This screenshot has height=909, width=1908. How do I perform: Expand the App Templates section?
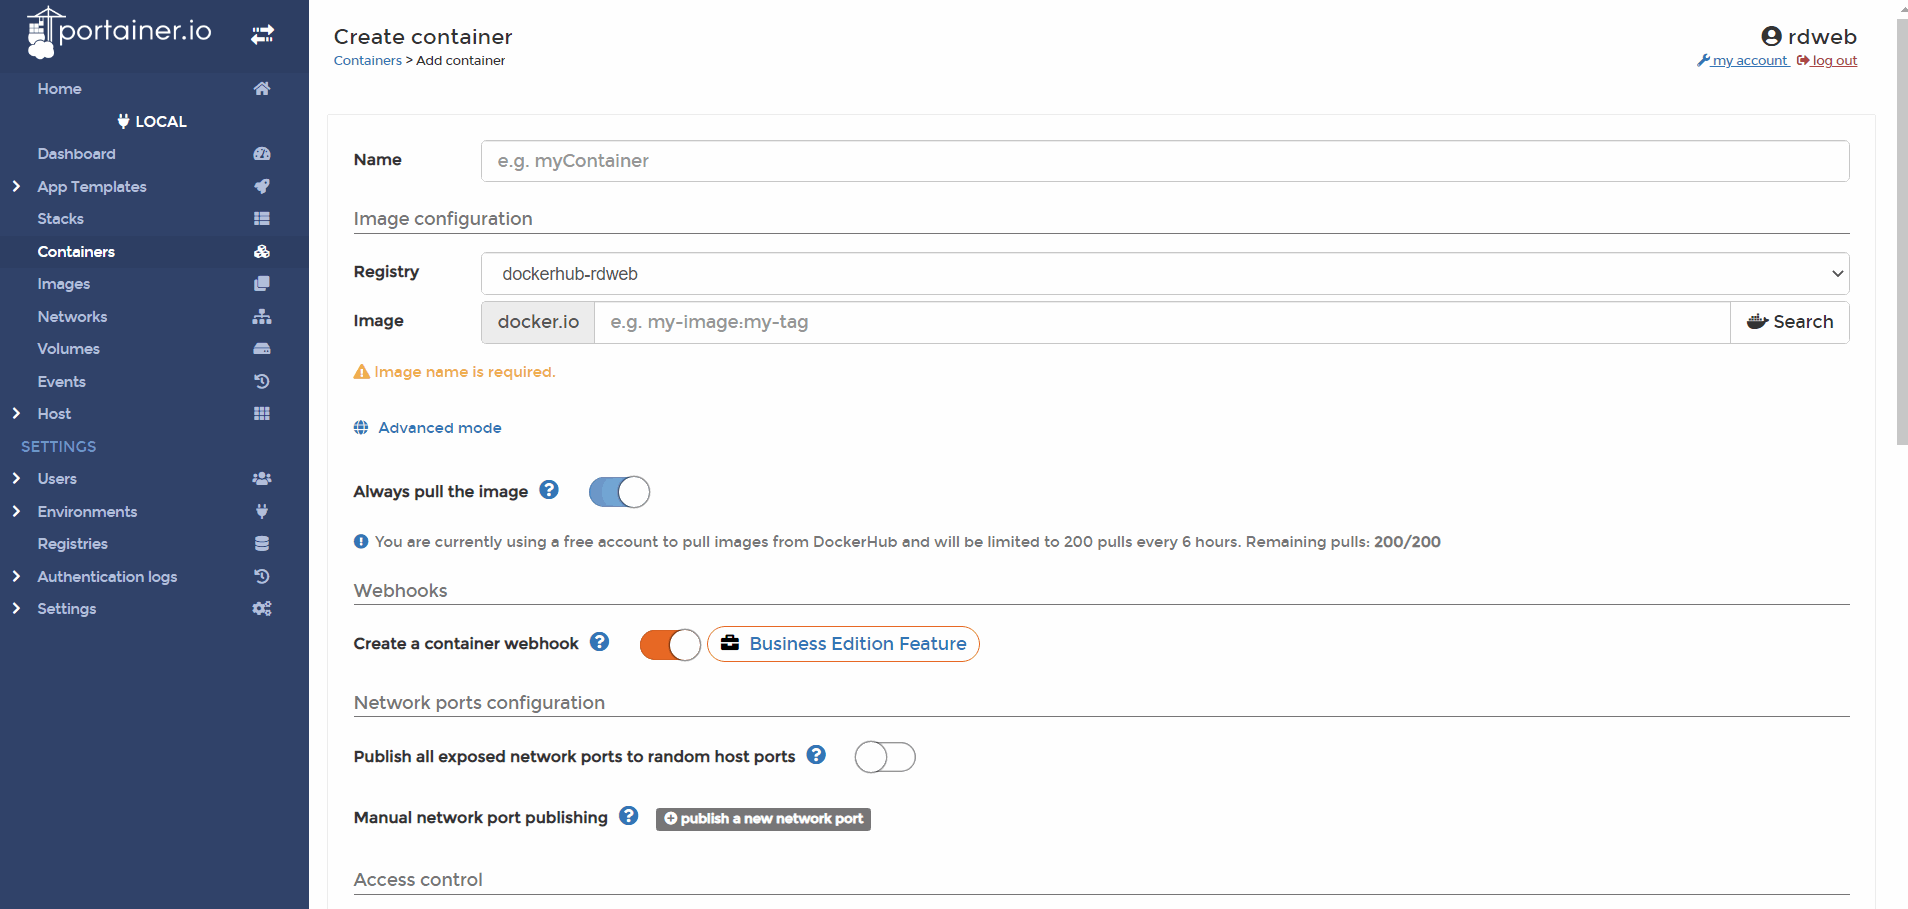(x=91, y=186)
